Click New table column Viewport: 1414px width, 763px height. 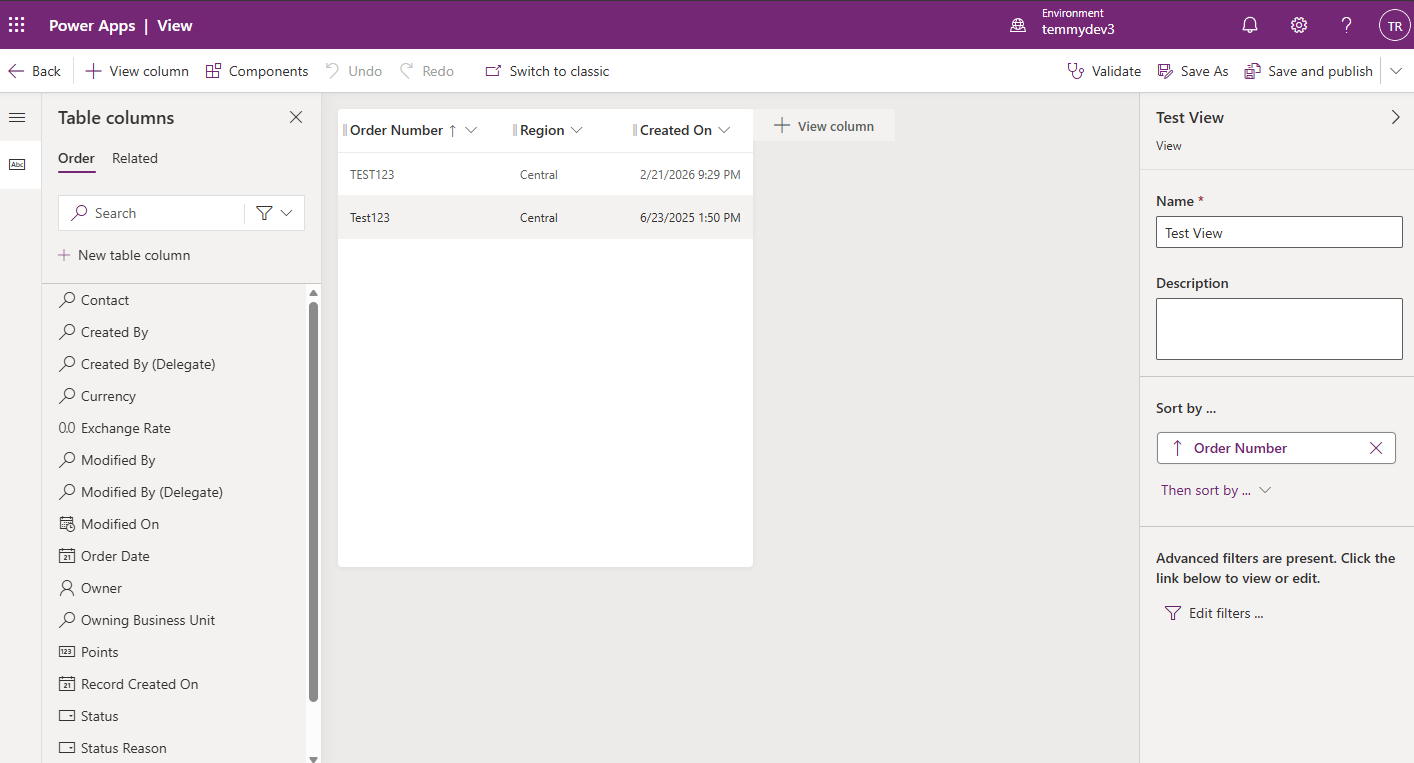coord(124,255)
